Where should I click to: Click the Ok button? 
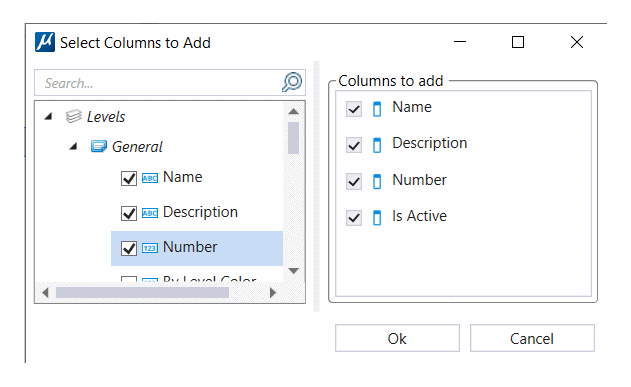click(397, 338)
